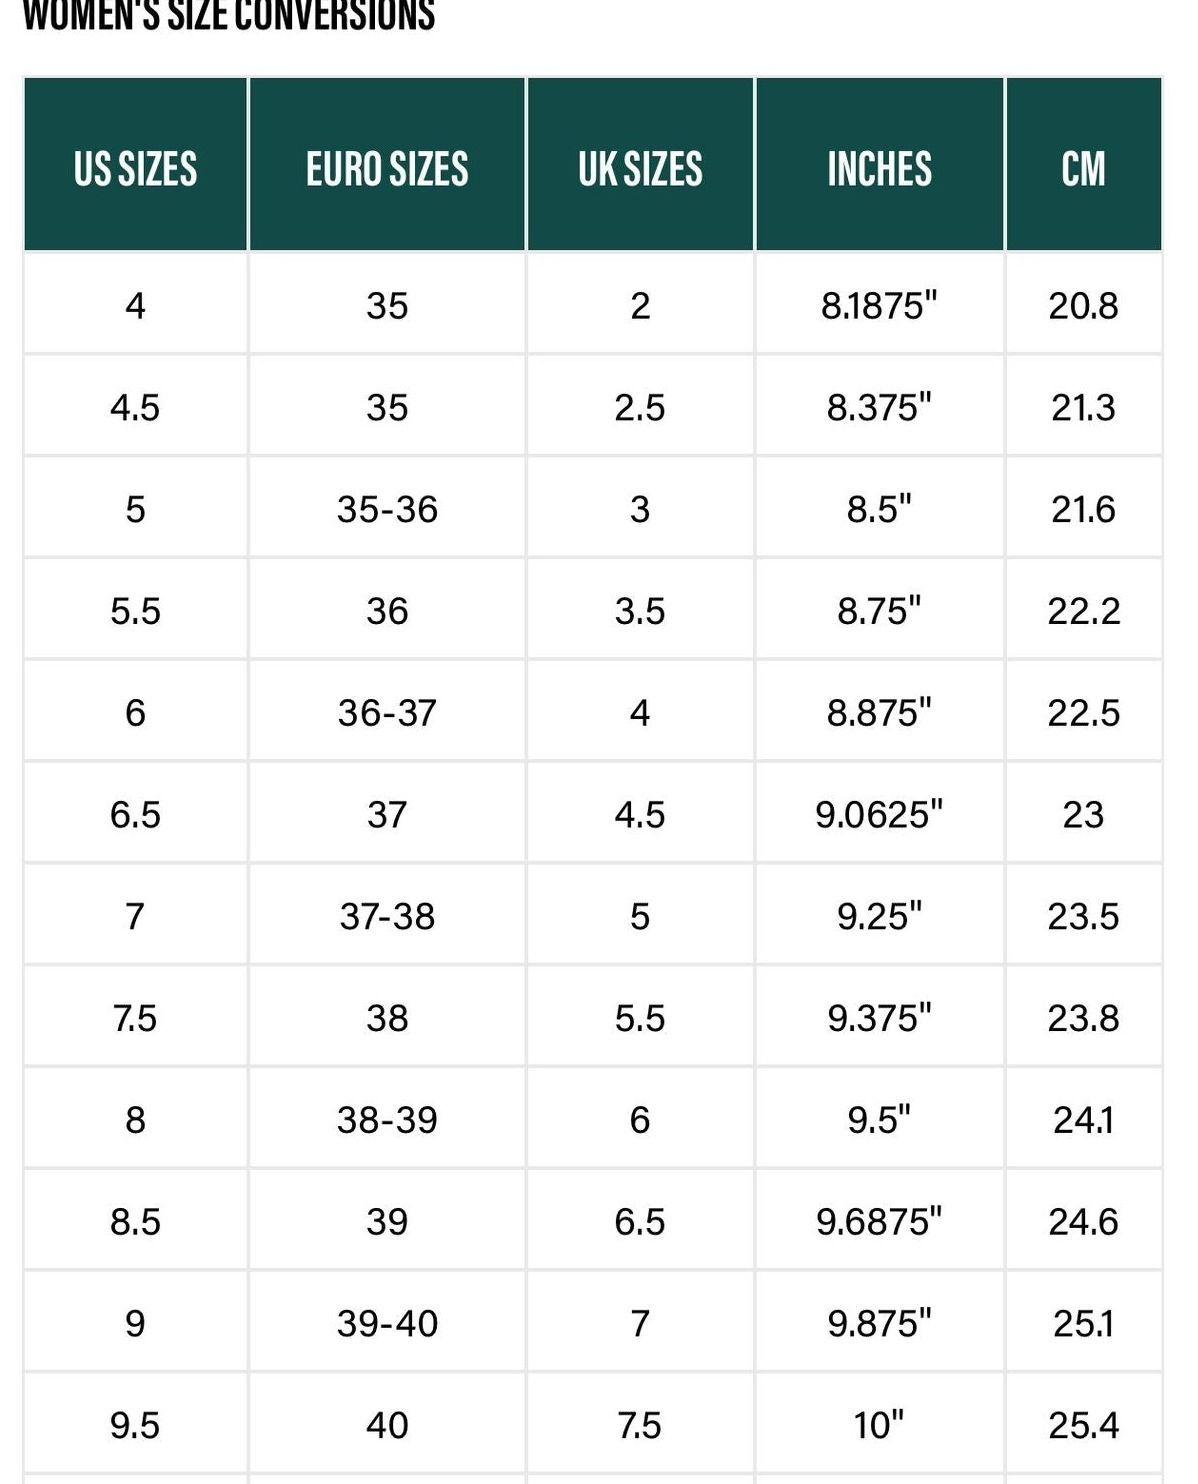Select the Euro size 35-36 cell

click(x=387, y=509)
